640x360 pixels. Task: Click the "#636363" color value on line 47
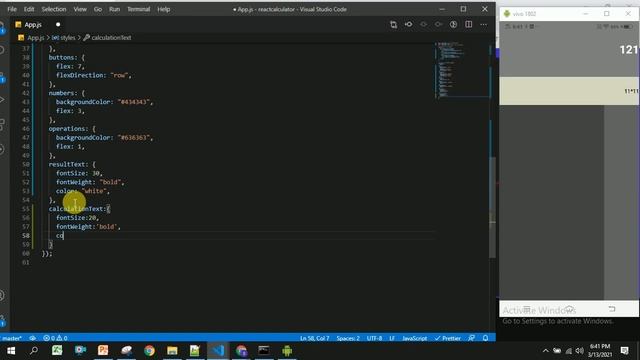pyautogui.click(x=134, y=138)
